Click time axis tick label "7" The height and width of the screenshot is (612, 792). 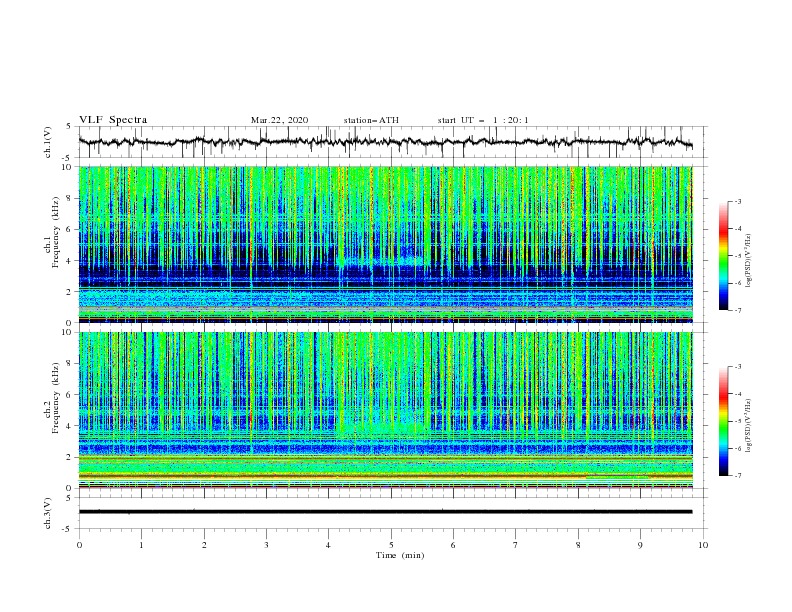coord(516,545)
